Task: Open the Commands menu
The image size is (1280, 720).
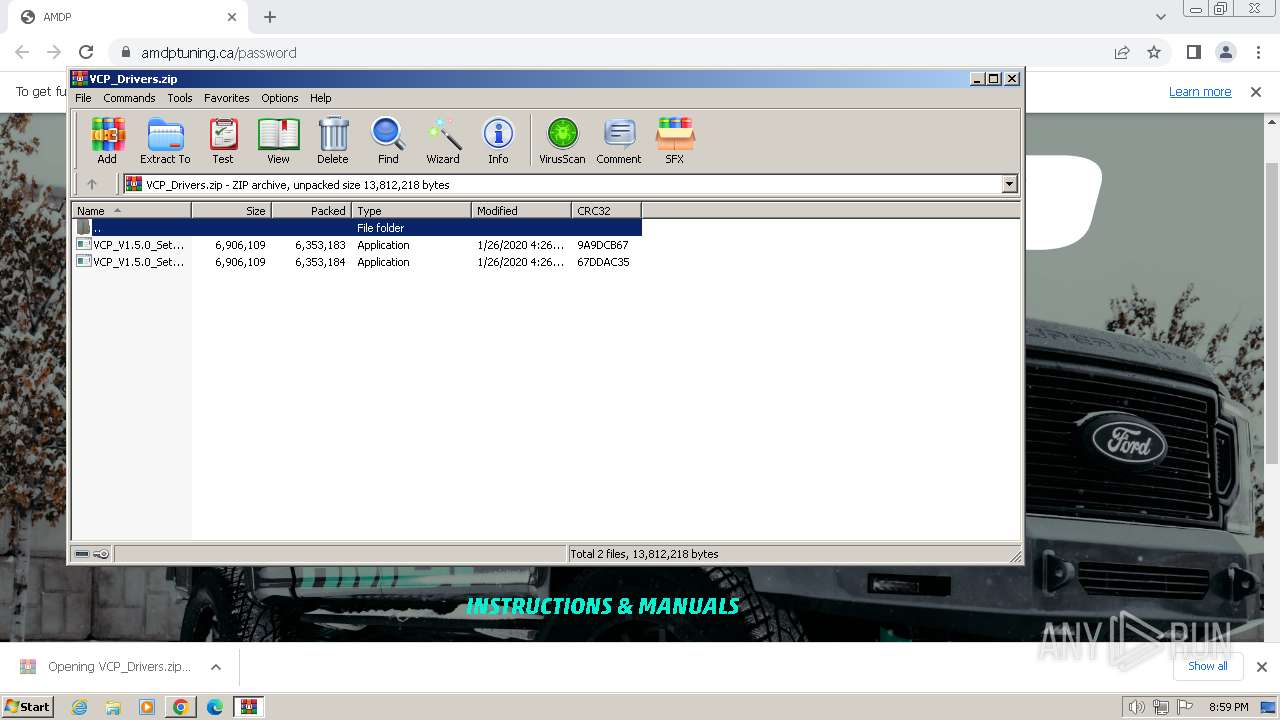Action: (129, 98)
